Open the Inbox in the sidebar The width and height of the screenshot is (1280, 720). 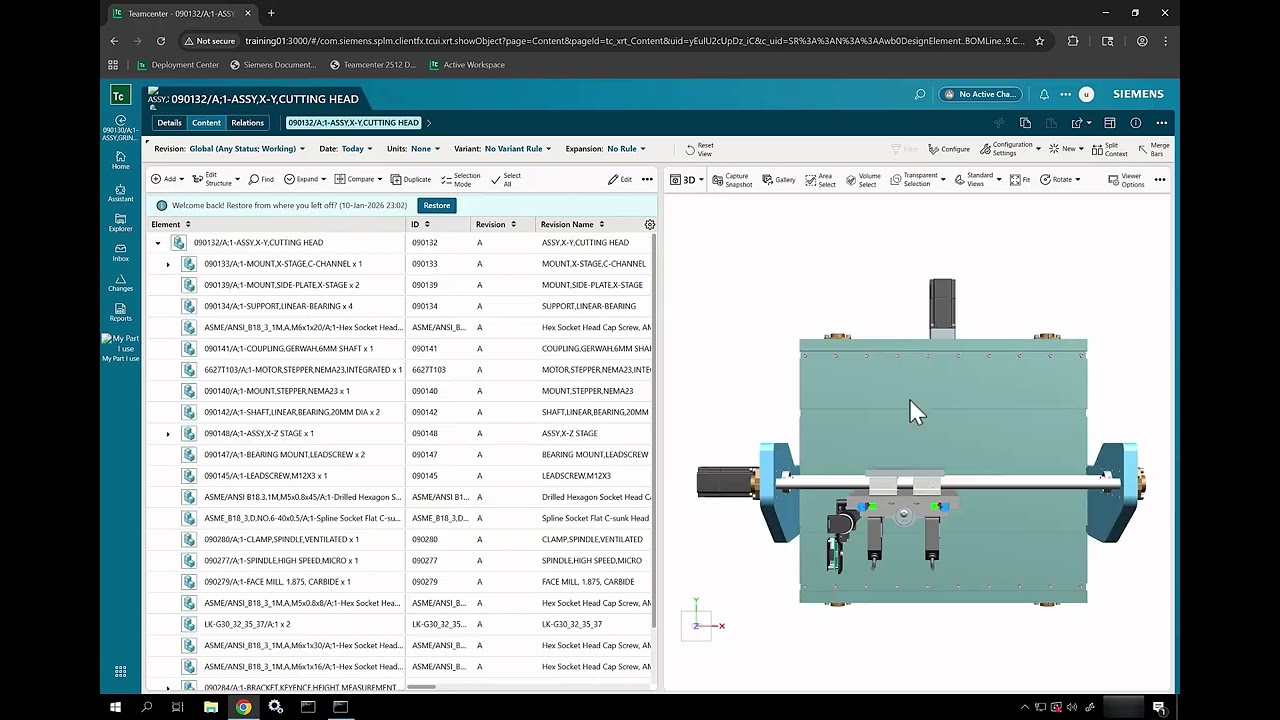(x=120, y=252)
